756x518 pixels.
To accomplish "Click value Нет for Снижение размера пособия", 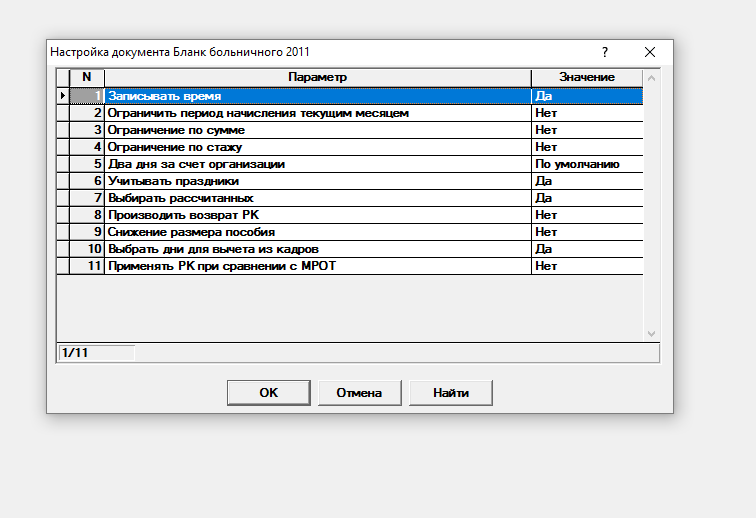I will [x=587, y=232].
